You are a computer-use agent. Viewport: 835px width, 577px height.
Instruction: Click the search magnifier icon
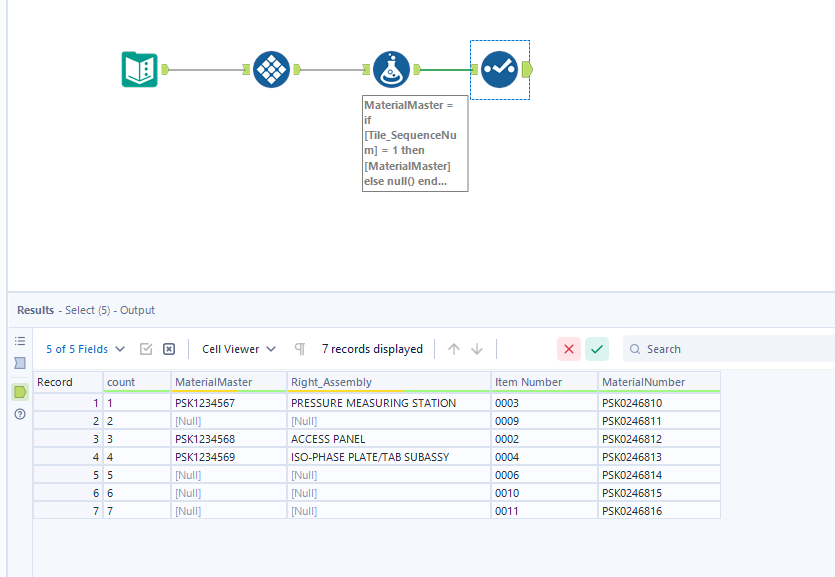635,349
